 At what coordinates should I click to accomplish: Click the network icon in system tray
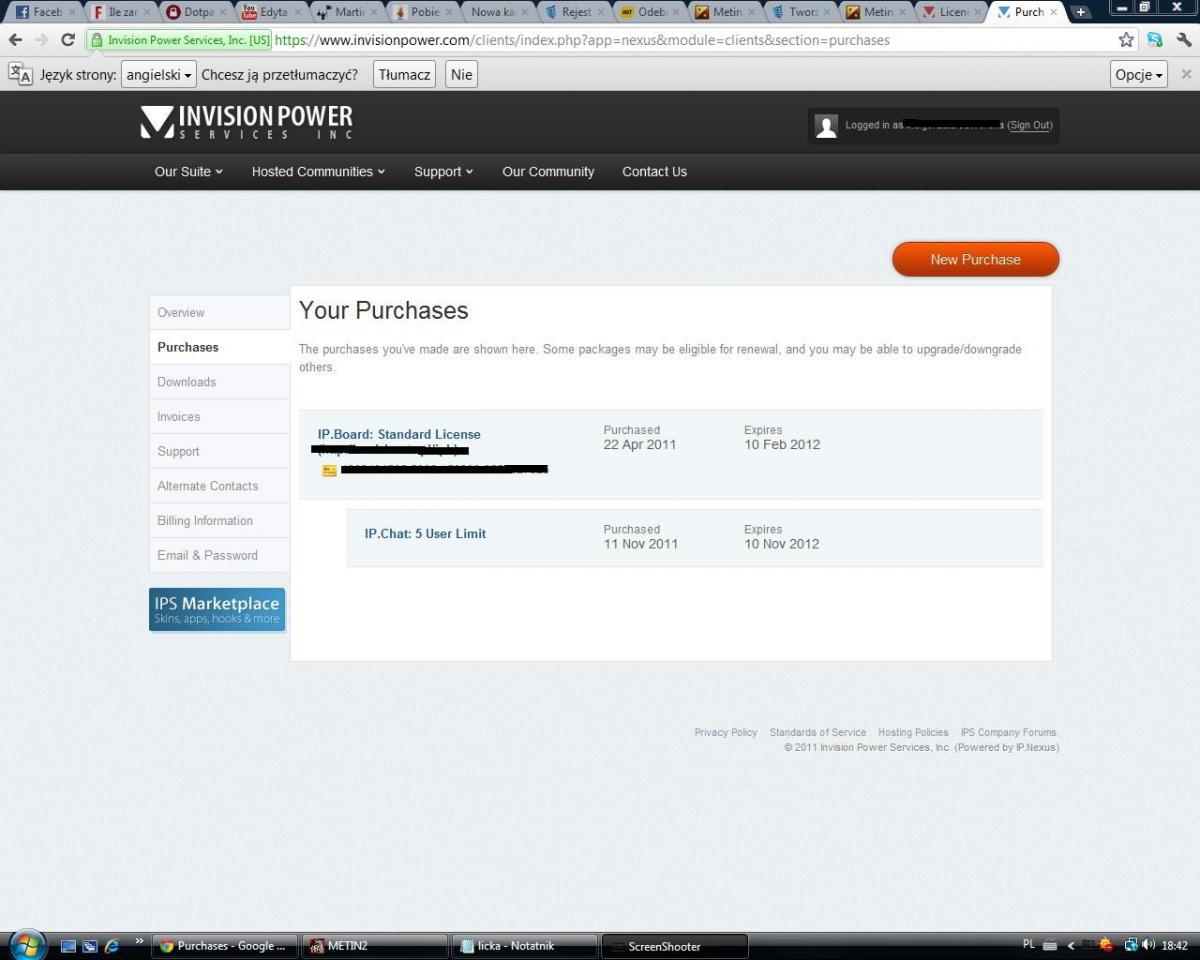point(1131,945)
